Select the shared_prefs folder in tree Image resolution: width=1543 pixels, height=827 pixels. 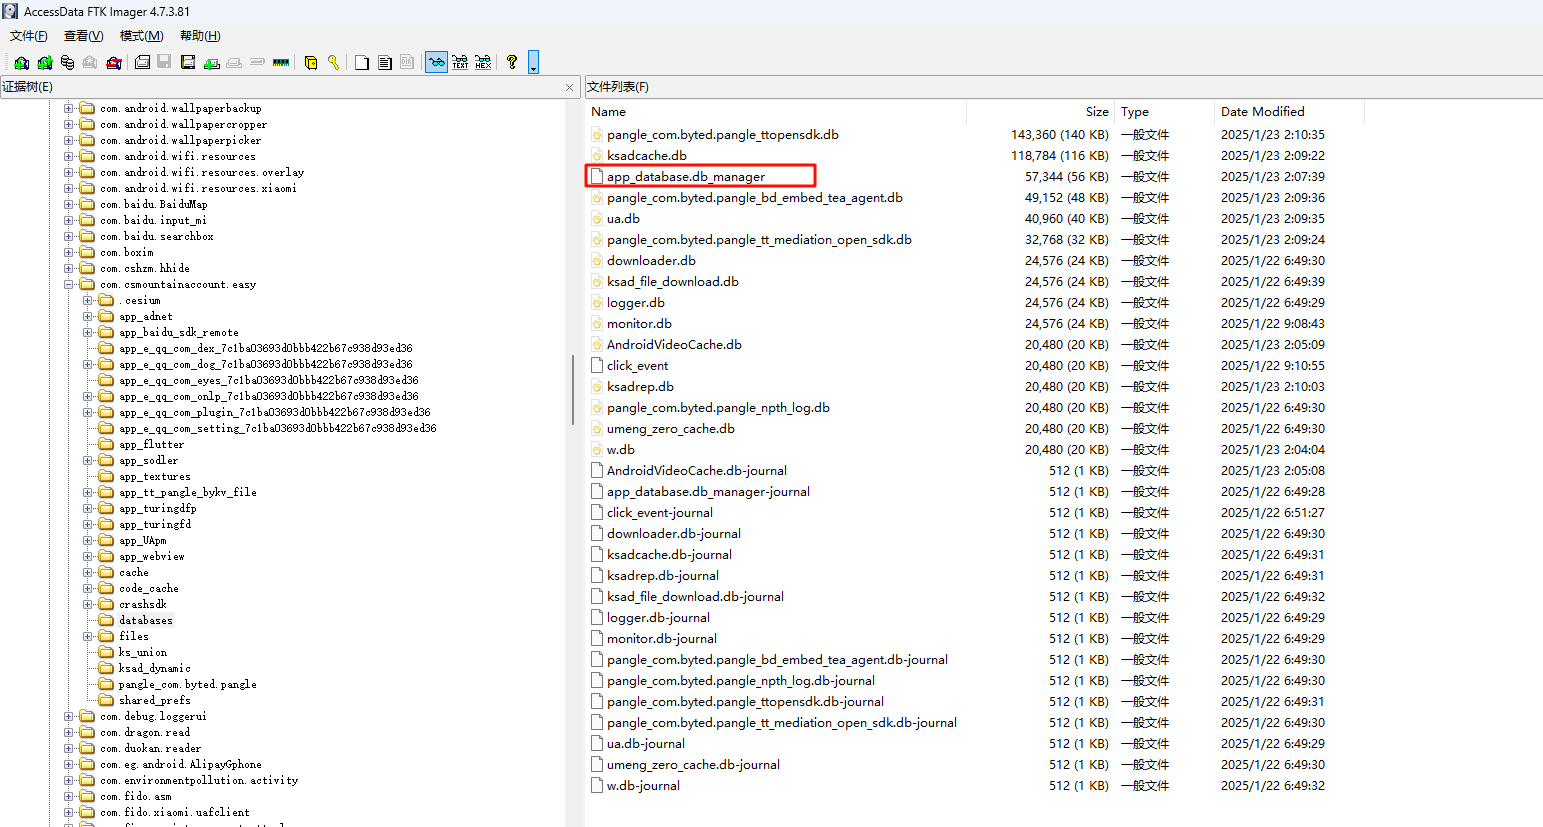(154, 701)
